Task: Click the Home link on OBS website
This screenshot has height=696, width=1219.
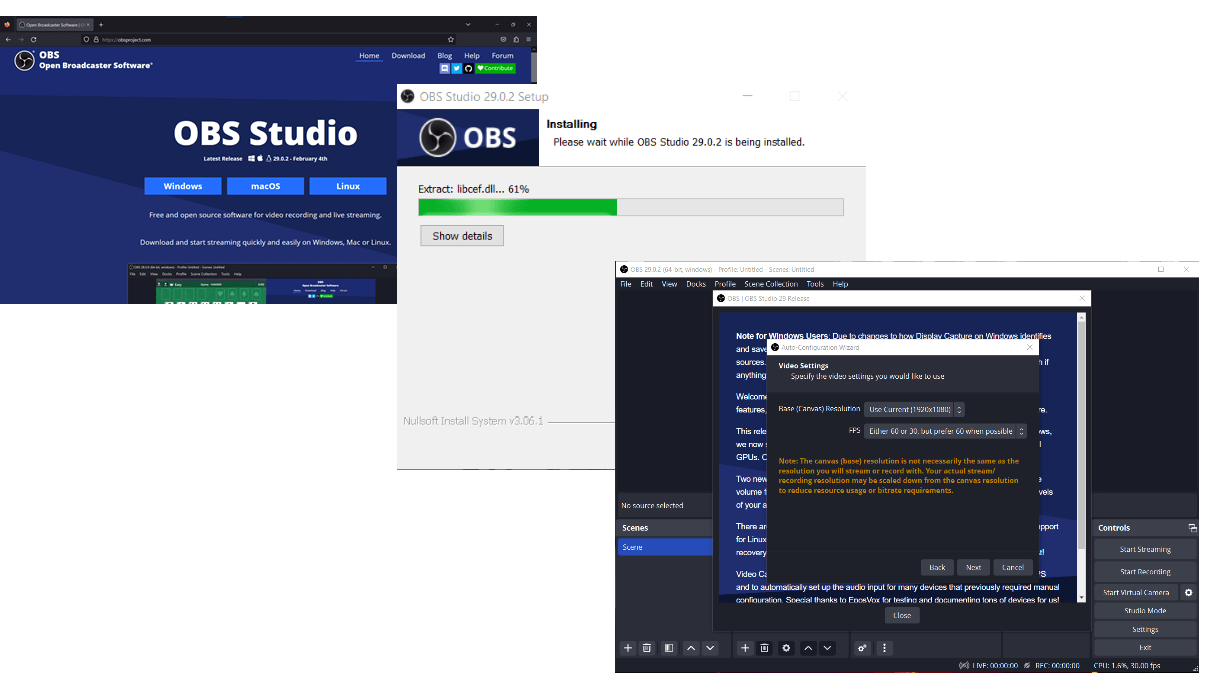Action: tap(369, 56)
